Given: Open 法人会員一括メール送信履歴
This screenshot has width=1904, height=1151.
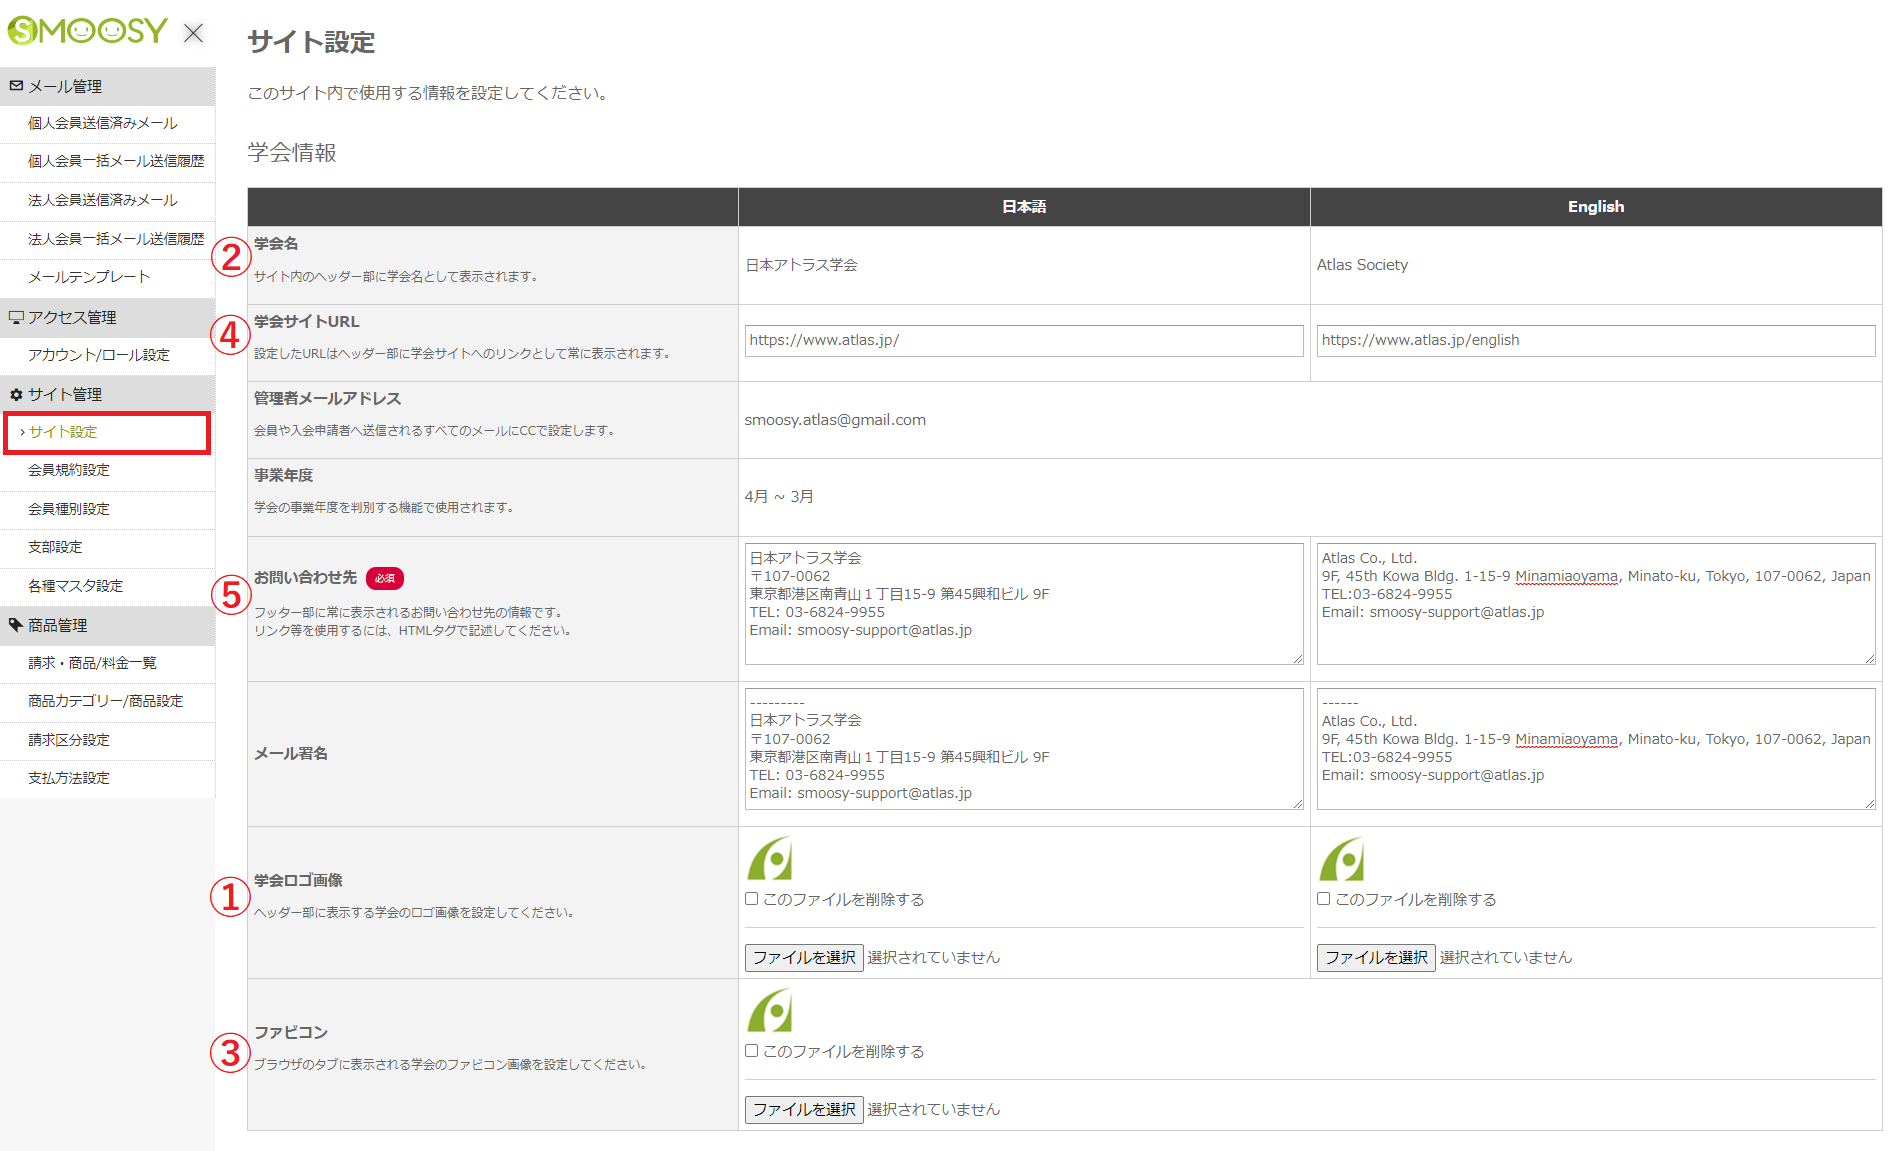Looking at the screenshot, I should point(107,239).
